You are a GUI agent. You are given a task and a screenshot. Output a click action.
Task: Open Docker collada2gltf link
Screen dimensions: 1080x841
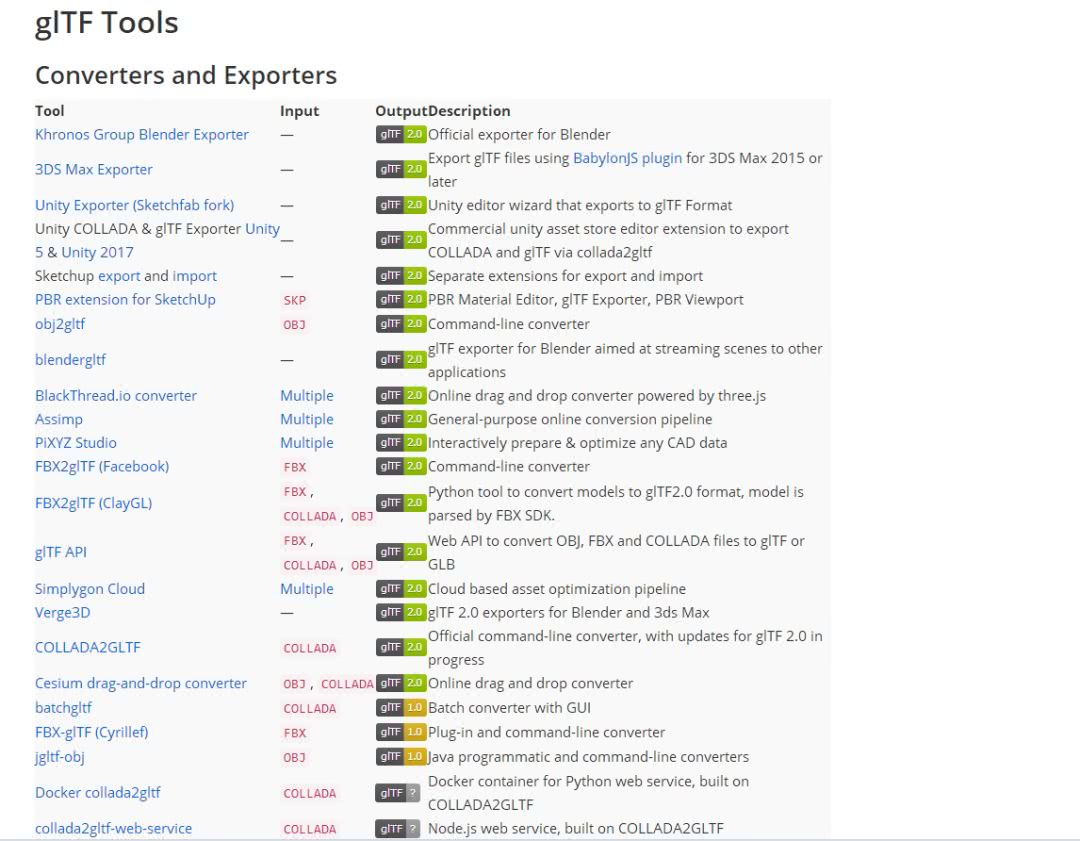(97, 793)
